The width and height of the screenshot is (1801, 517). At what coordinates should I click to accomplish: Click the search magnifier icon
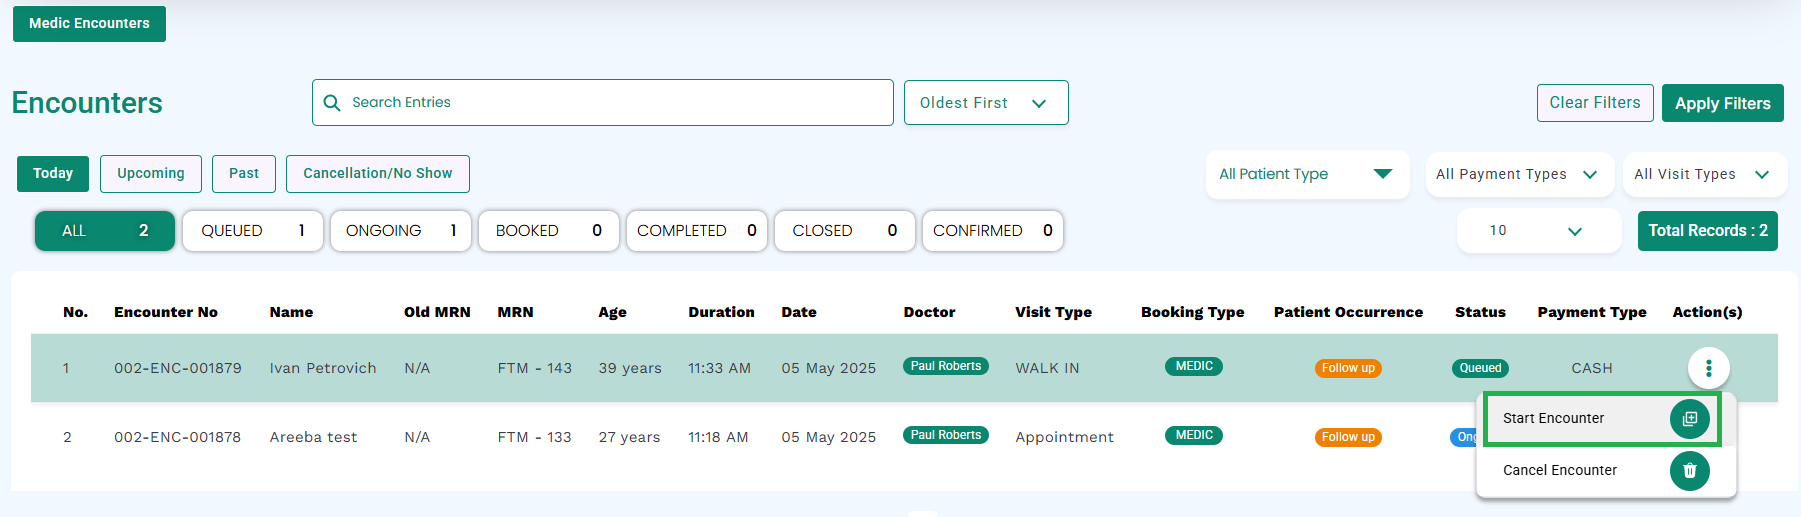click(x=332, y=103)
